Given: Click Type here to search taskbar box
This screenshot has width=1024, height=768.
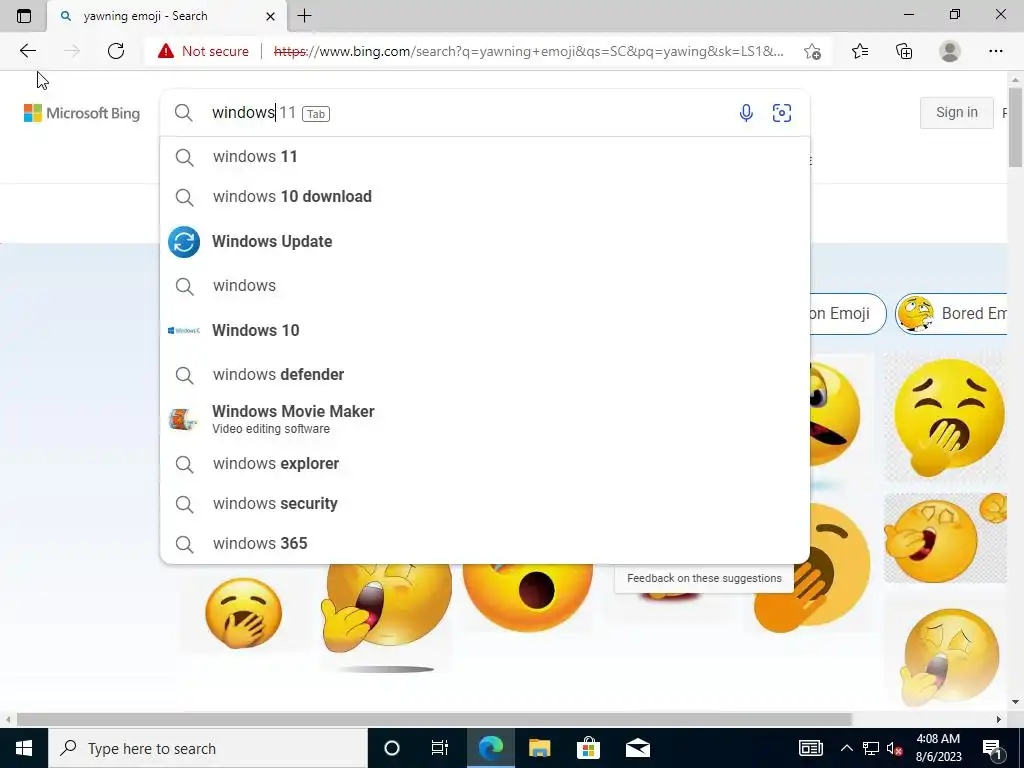Looking at the screenshot, I should coord(208,748).
